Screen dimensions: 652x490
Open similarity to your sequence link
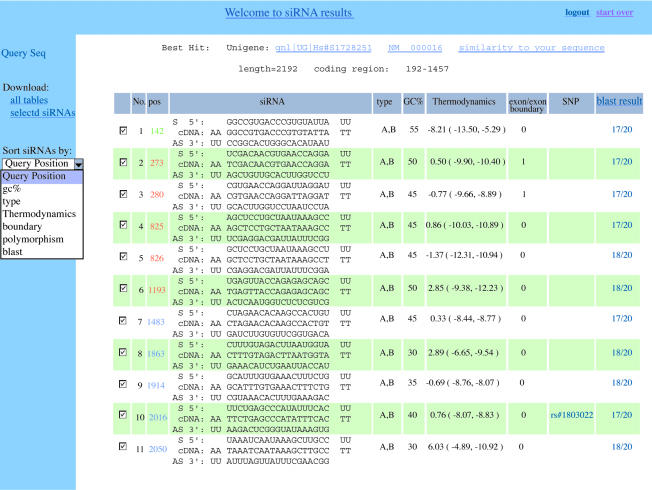click(531, 48)
